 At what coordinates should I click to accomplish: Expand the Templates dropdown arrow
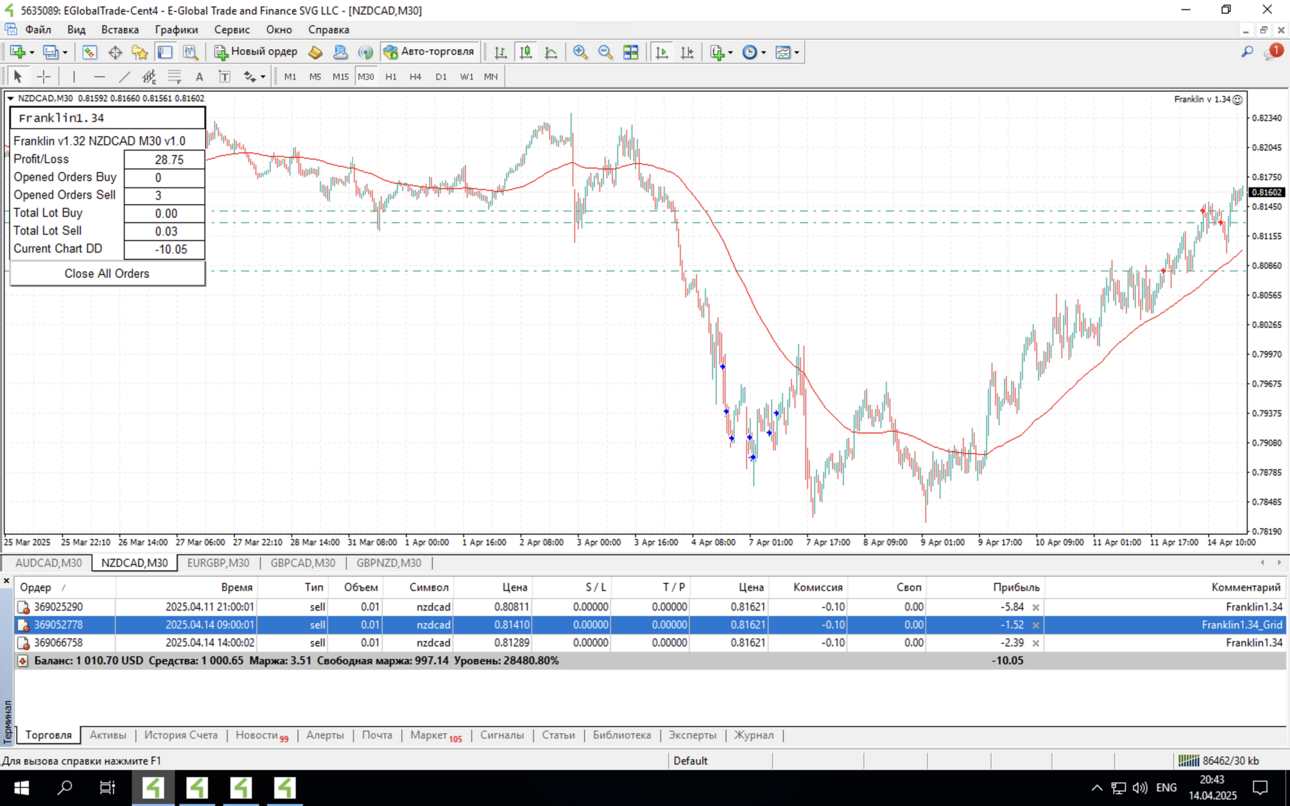pyautogui.click(x=796, y=53)
